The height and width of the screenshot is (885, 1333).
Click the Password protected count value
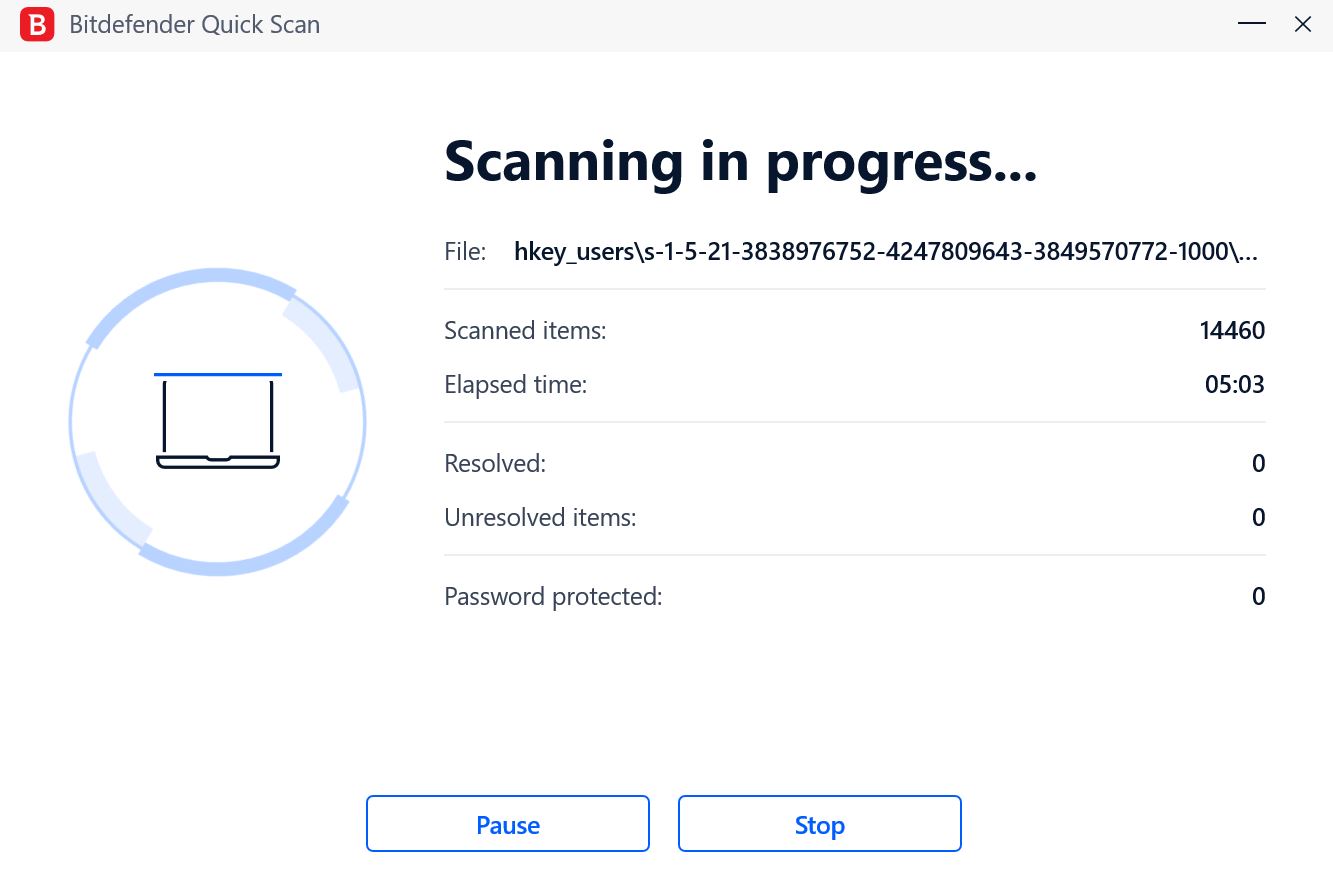1259,597
